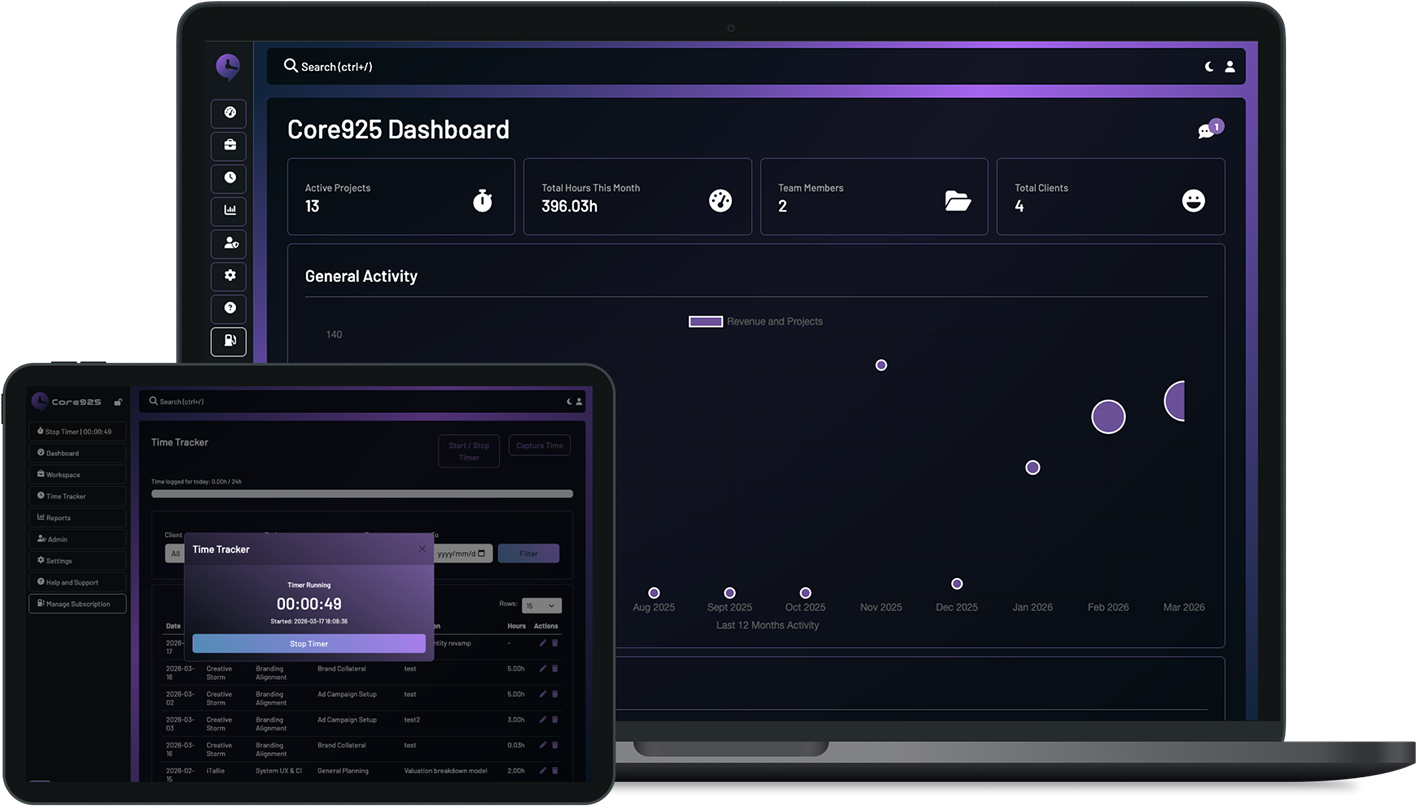Delete the first time entry using the trash icon
Image resolution: width=1416 pixels, height=809 pixels.
click(555, 643)
